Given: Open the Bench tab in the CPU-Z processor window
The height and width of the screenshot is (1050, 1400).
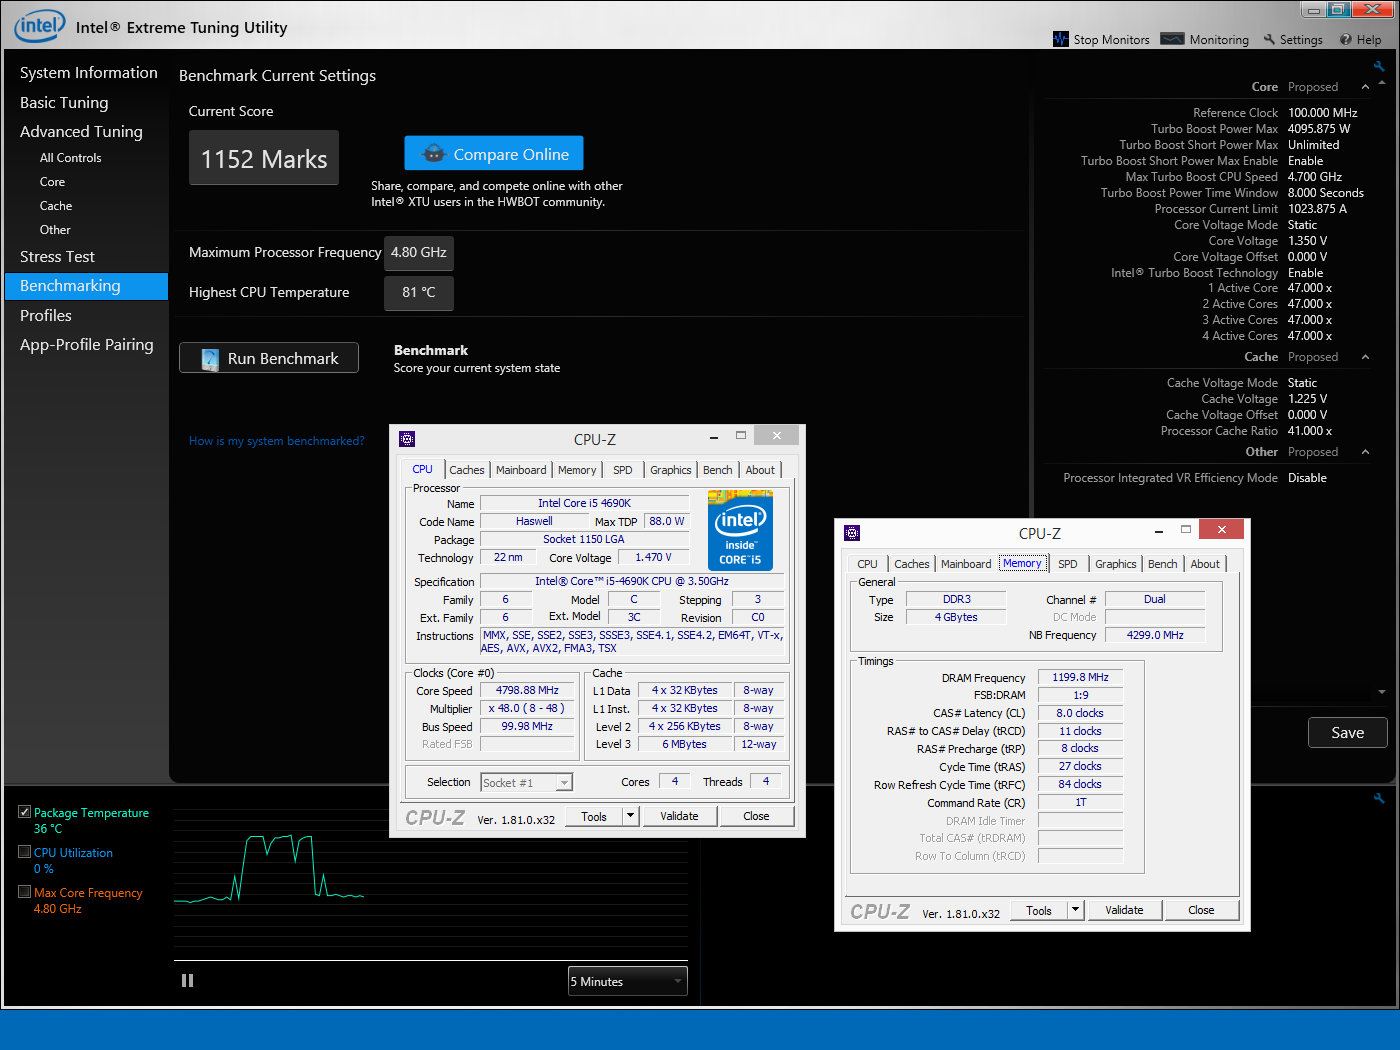Looking at the screenshot, I should (x=718, y=470).
